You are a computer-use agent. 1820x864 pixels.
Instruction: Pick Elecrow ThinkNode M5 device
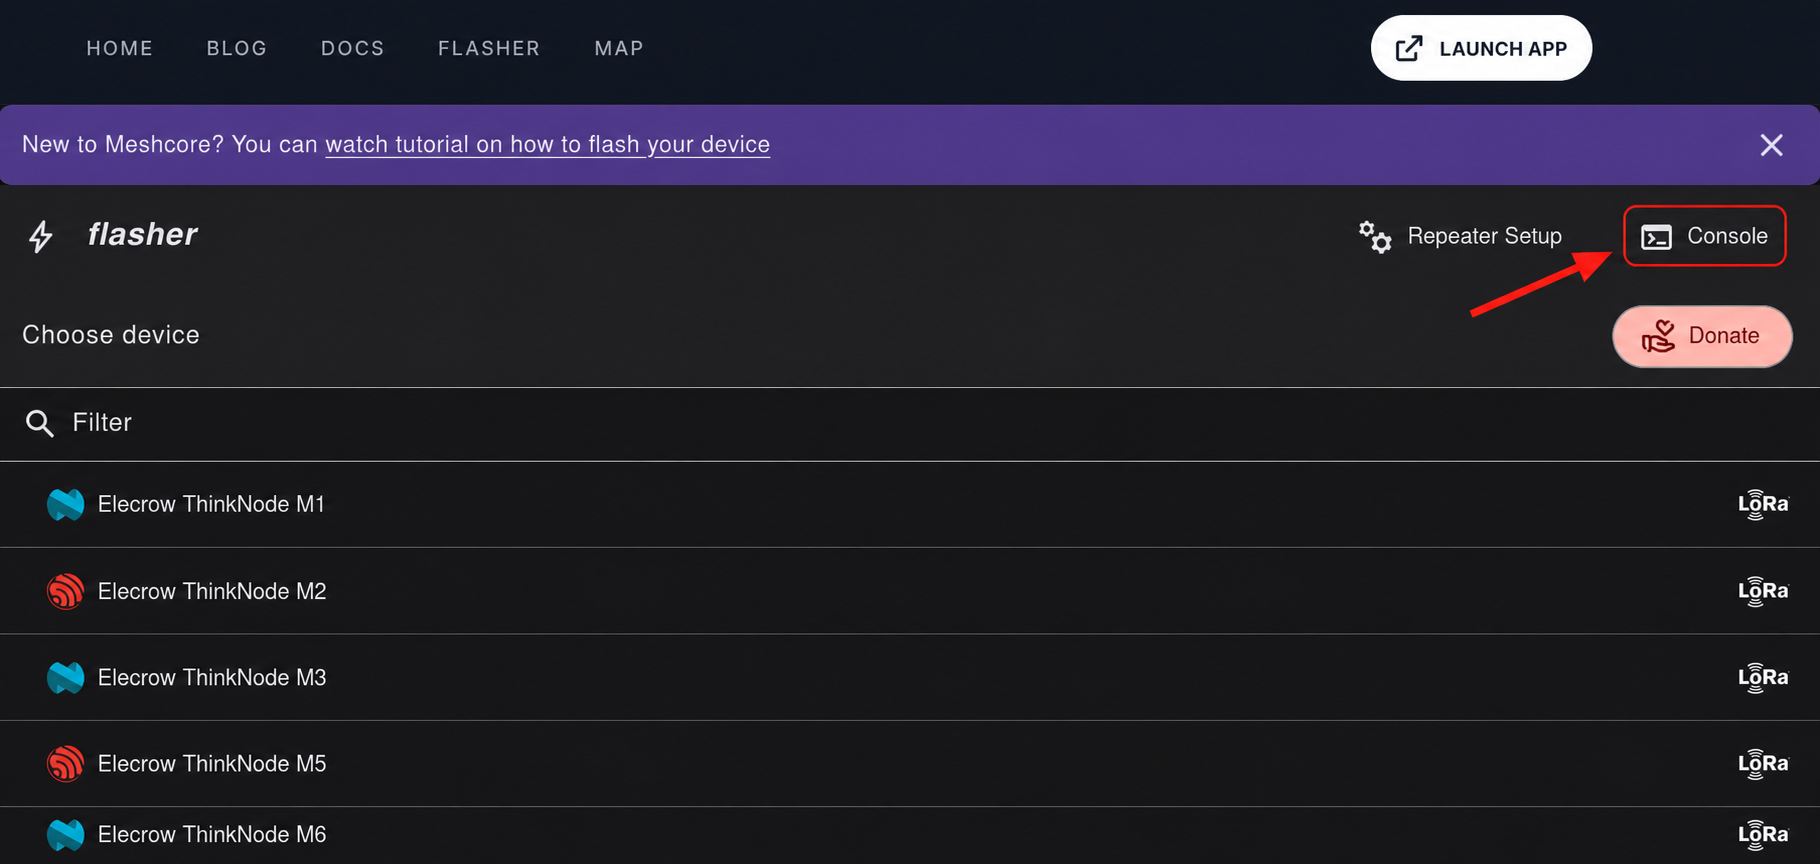[910, 763]
